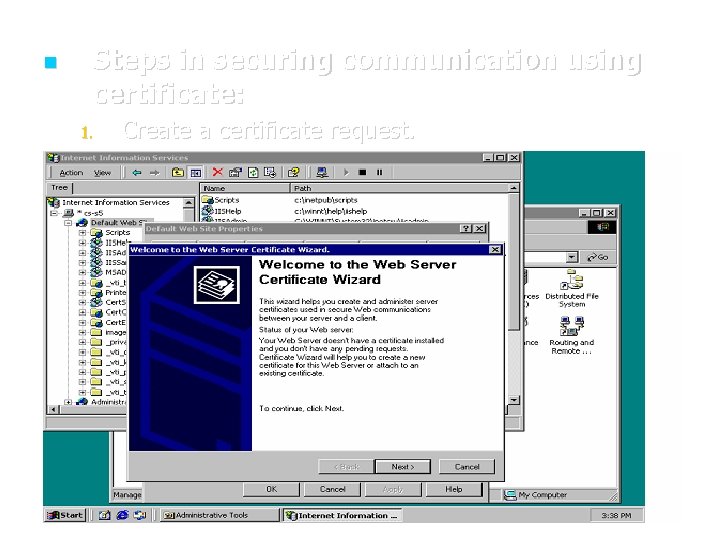The image size is (720, 540).
Task: Close the Web Server Certificate Wizard
Action: 495,250
